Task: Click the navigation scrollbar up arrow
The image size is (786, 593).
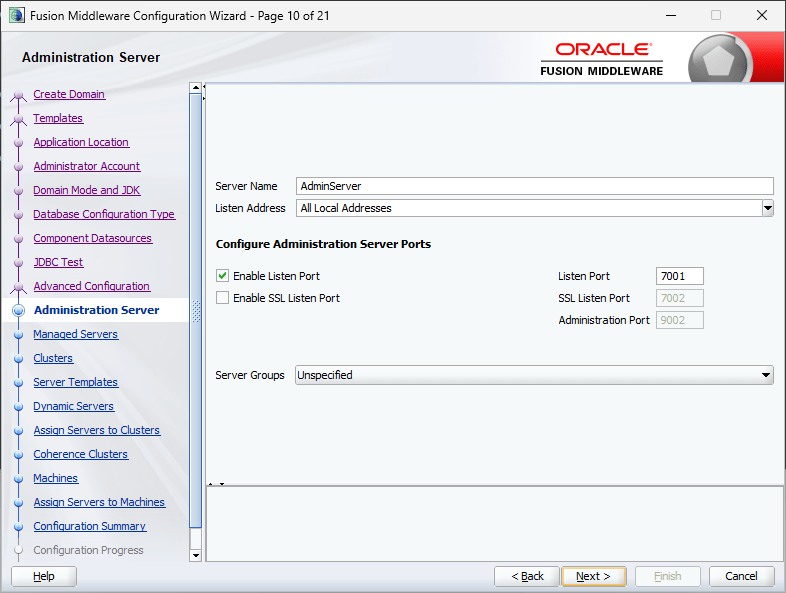Action: [x=195, y=88]
